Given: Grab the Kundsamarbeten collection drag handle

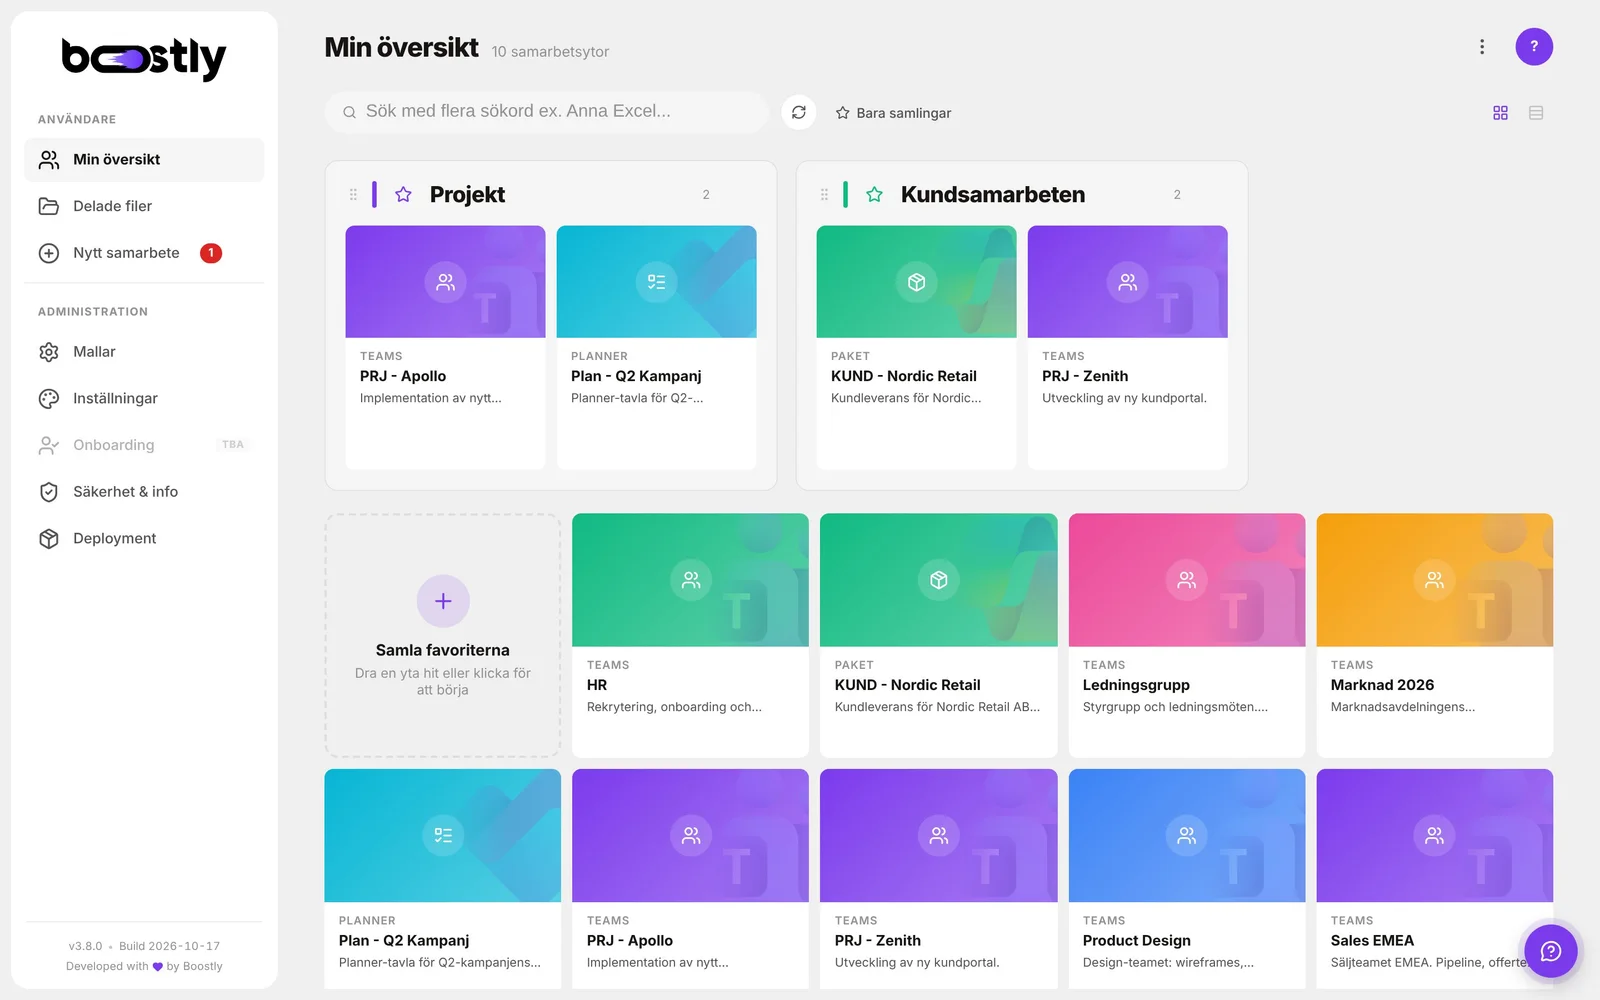Looking at the screenshot, I should pyautogui.click(x=824, y=195).
